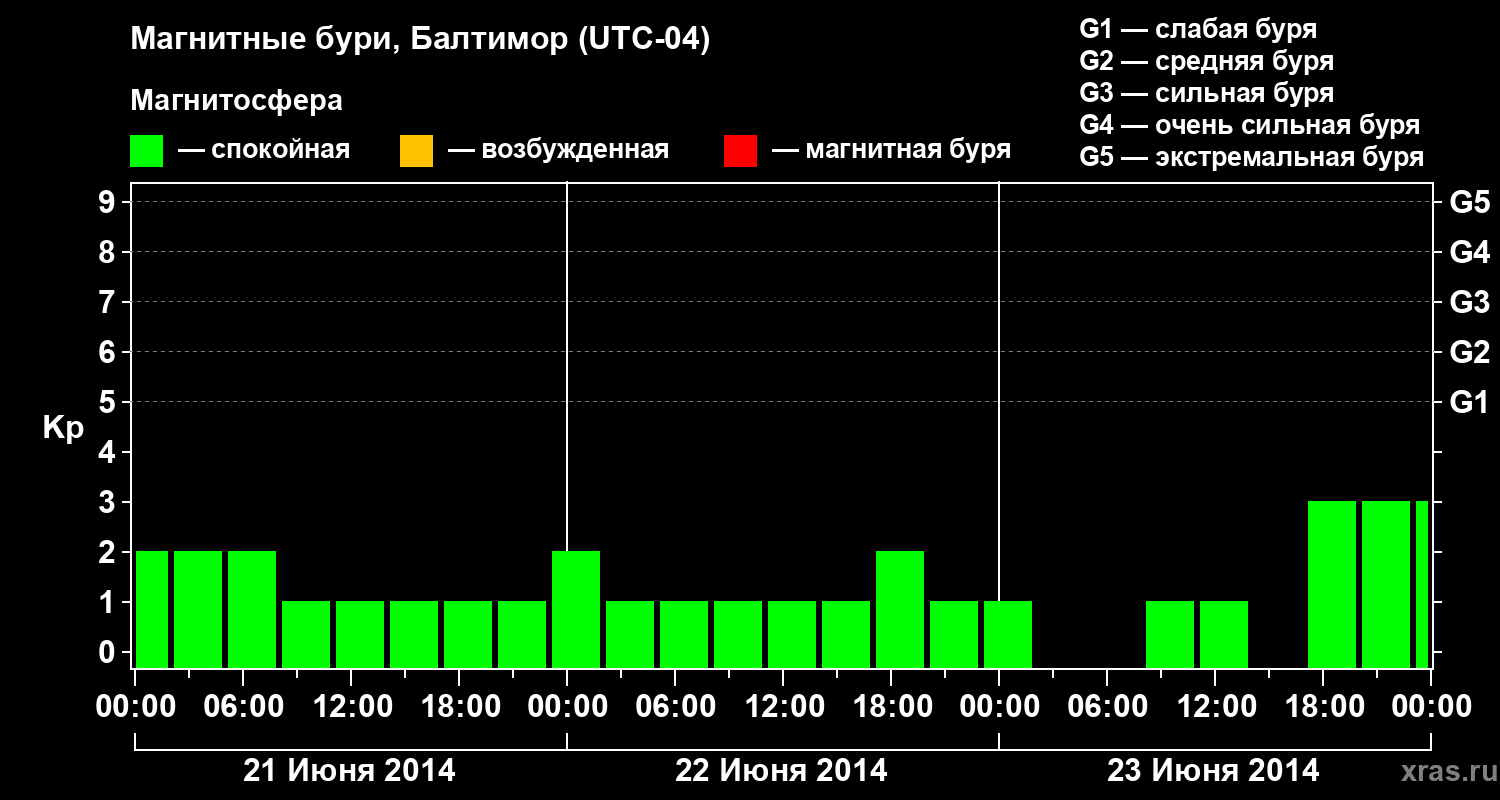This screenshot has height=800, width=1500.
Task: Click the '9' value on the Kp axis
Action: click(x=109, y=203)
